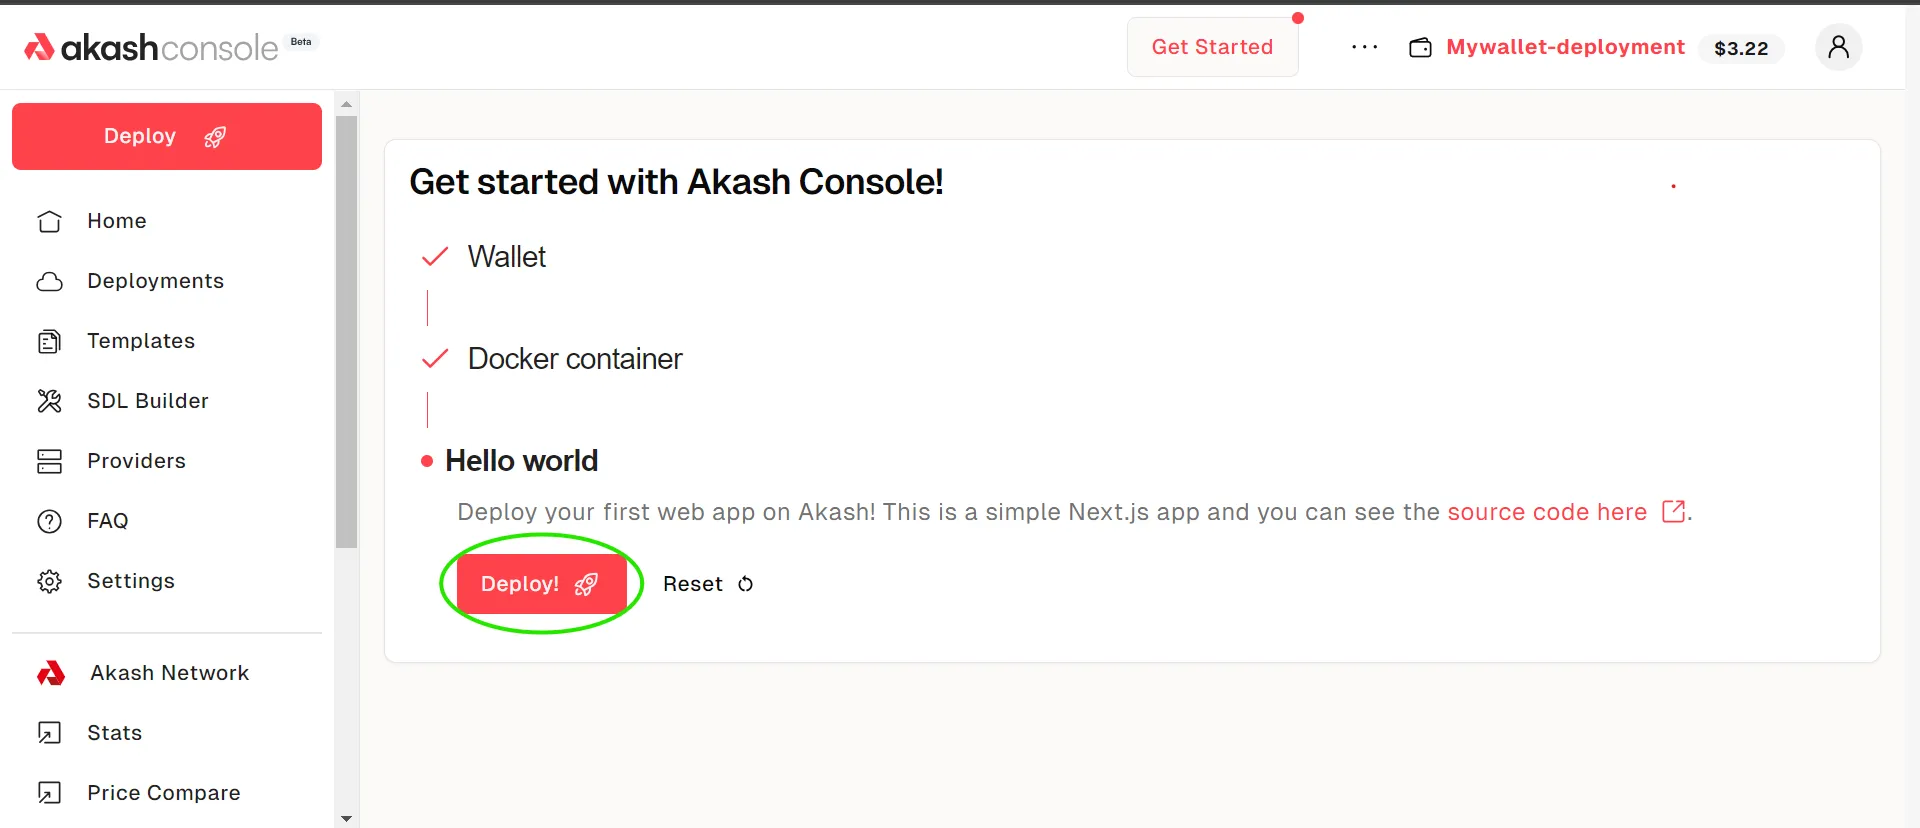Click the wallet icon beside Mywallet-deployment
The width and height of the screenshot is (1920, 828).
[1420, 48]
